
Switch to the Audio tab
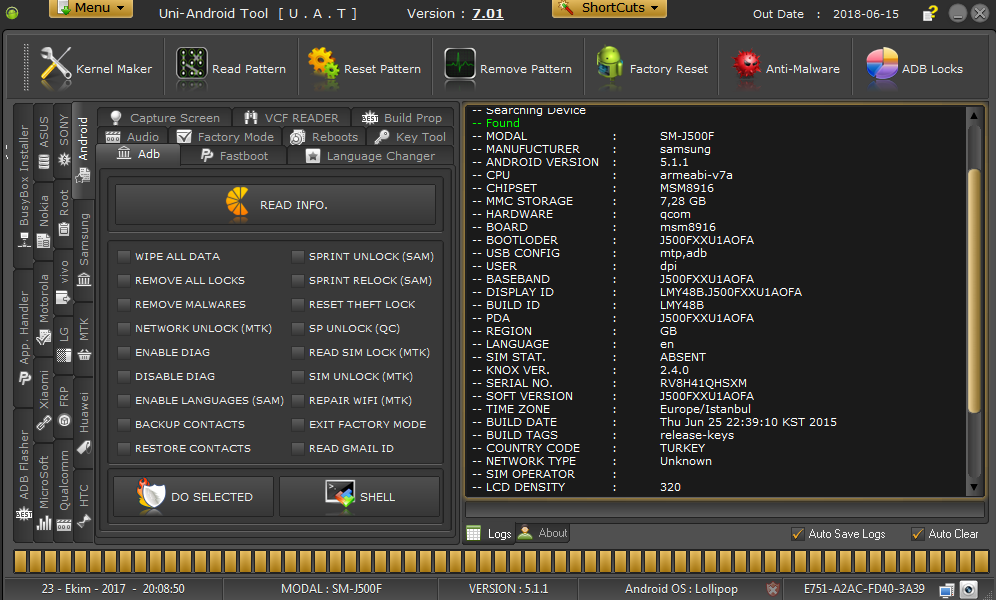point(133,137)
